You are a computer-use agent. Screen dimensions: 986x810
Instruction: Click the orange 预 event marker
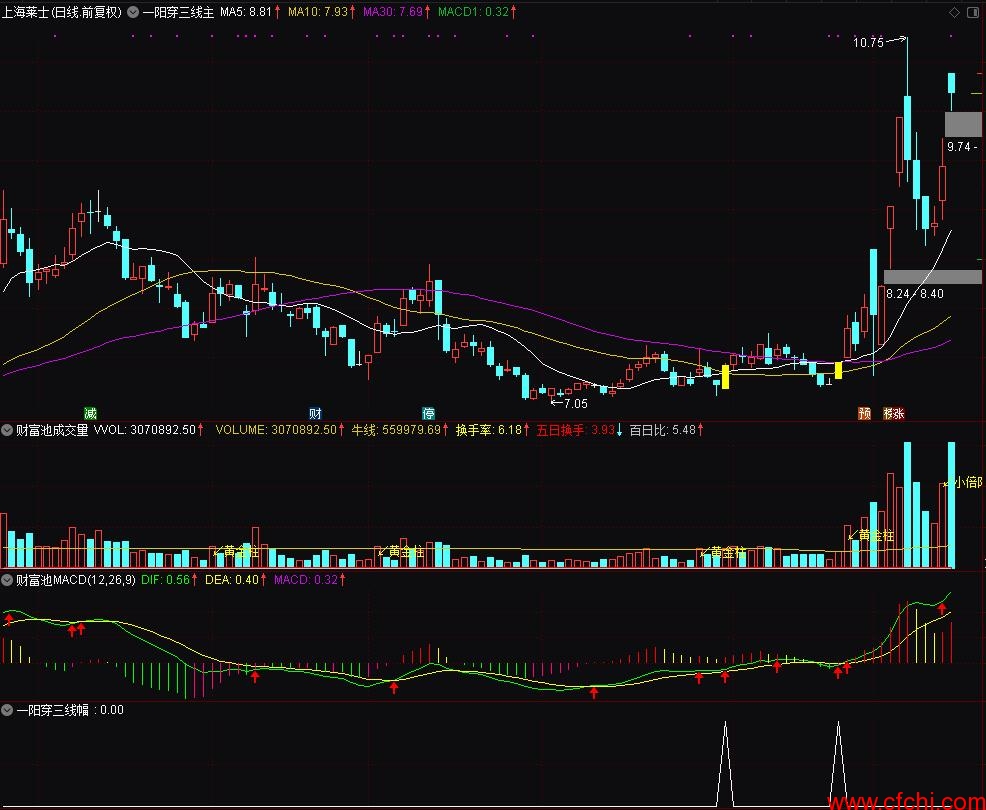tap(865, 413)
